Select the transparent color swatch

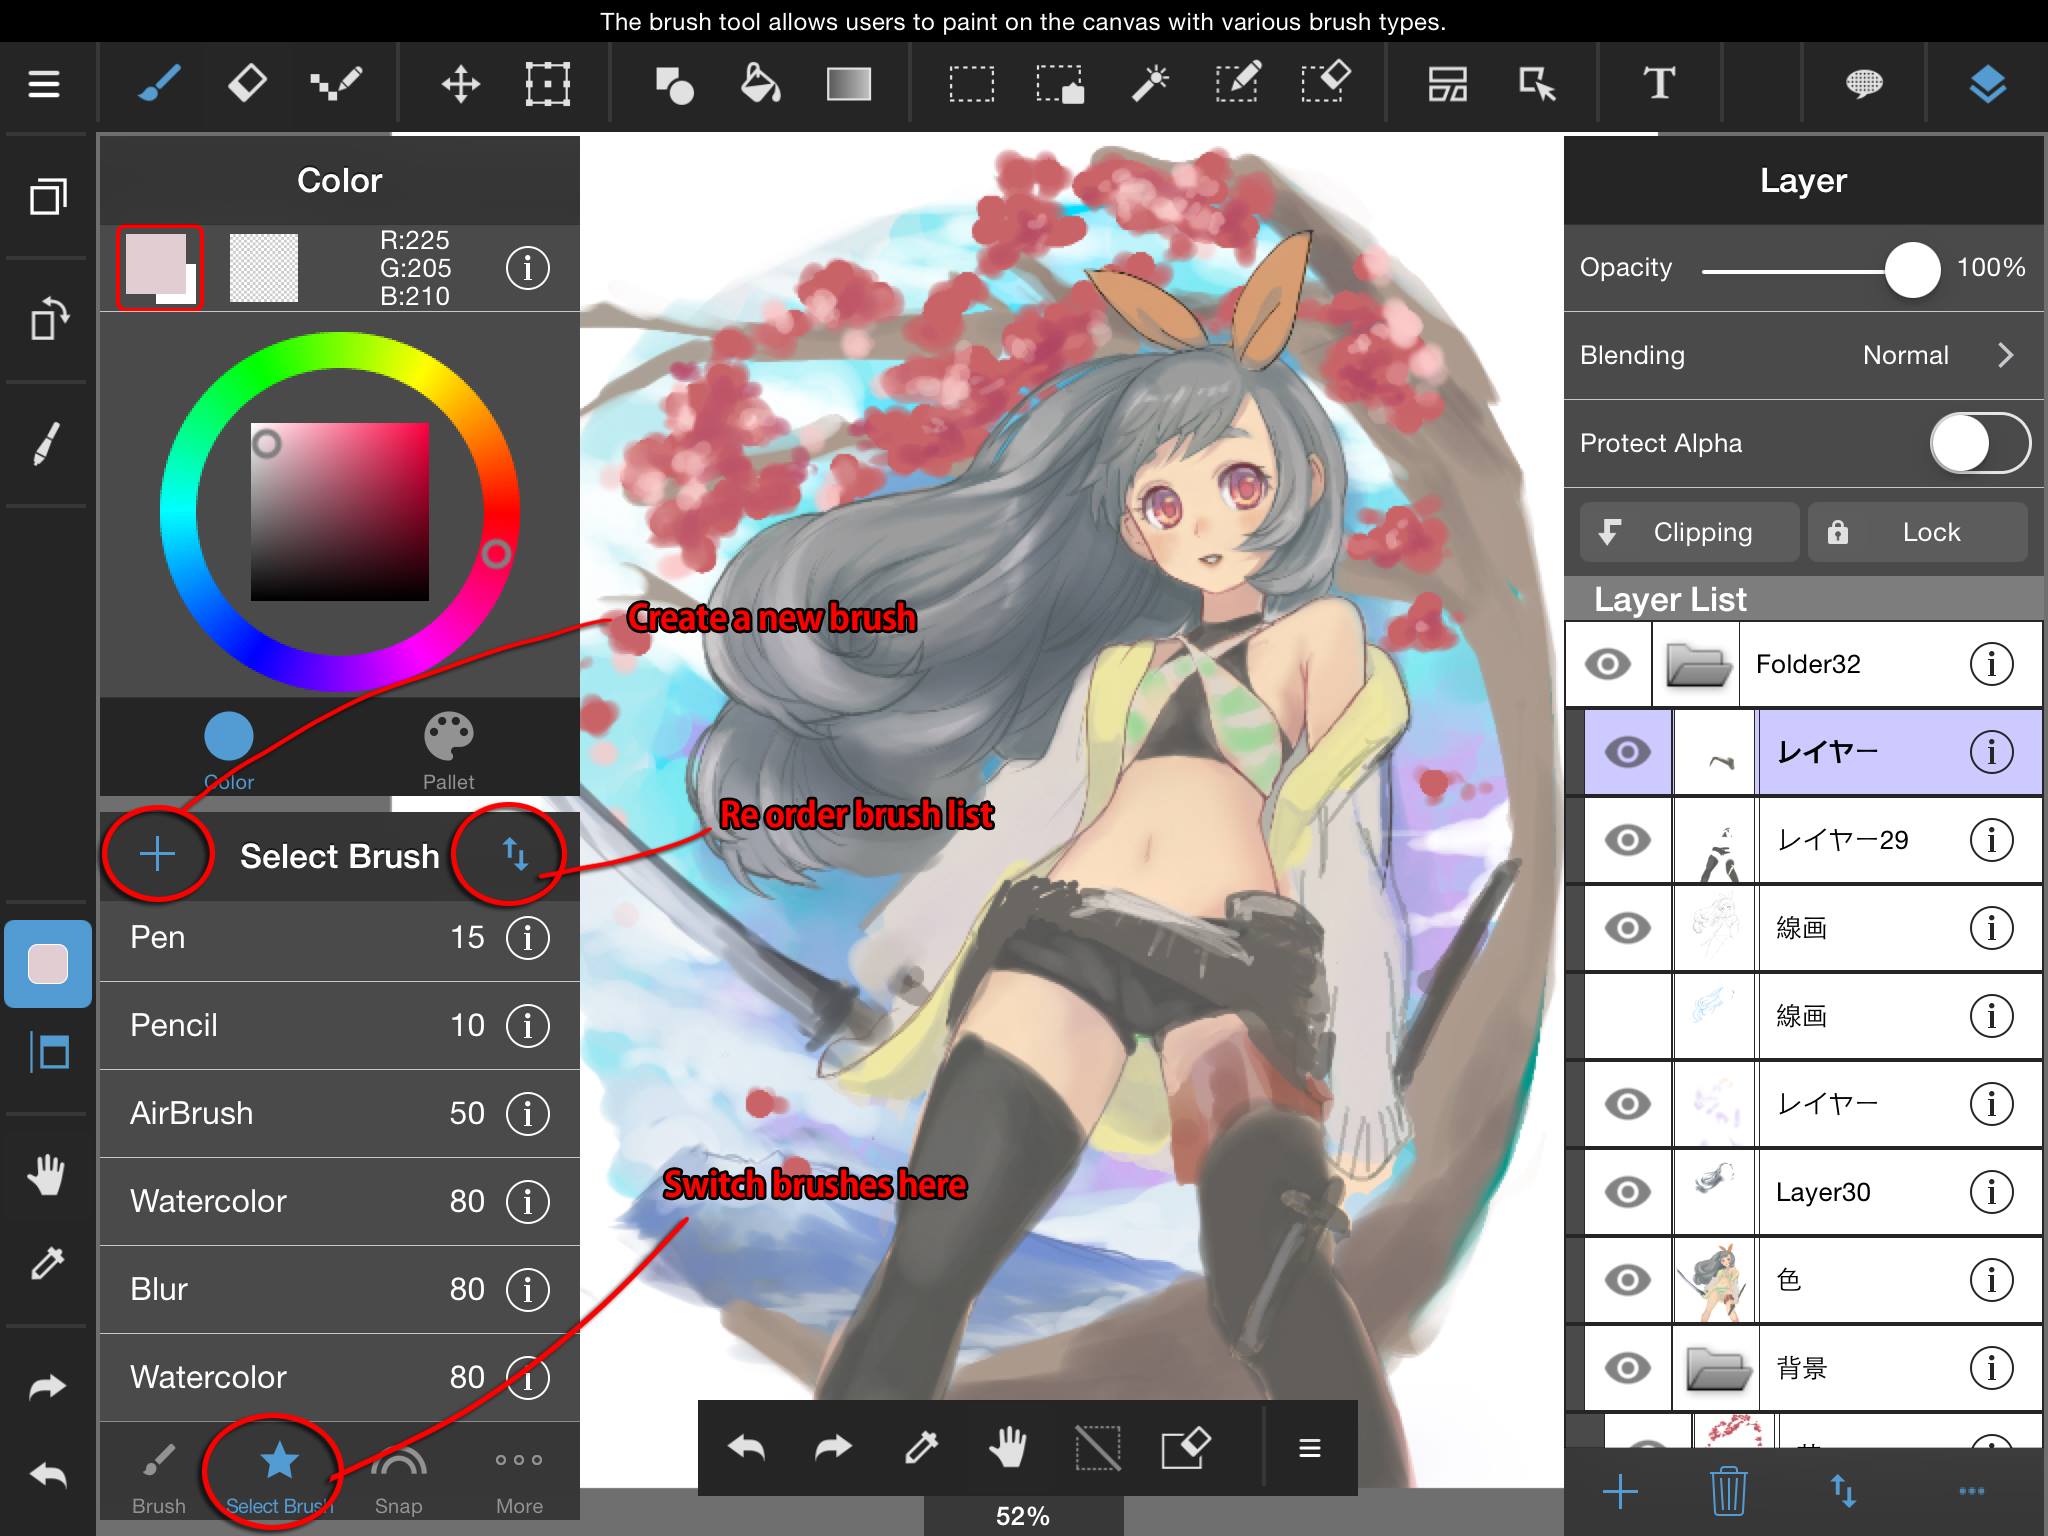coord(264,267)
